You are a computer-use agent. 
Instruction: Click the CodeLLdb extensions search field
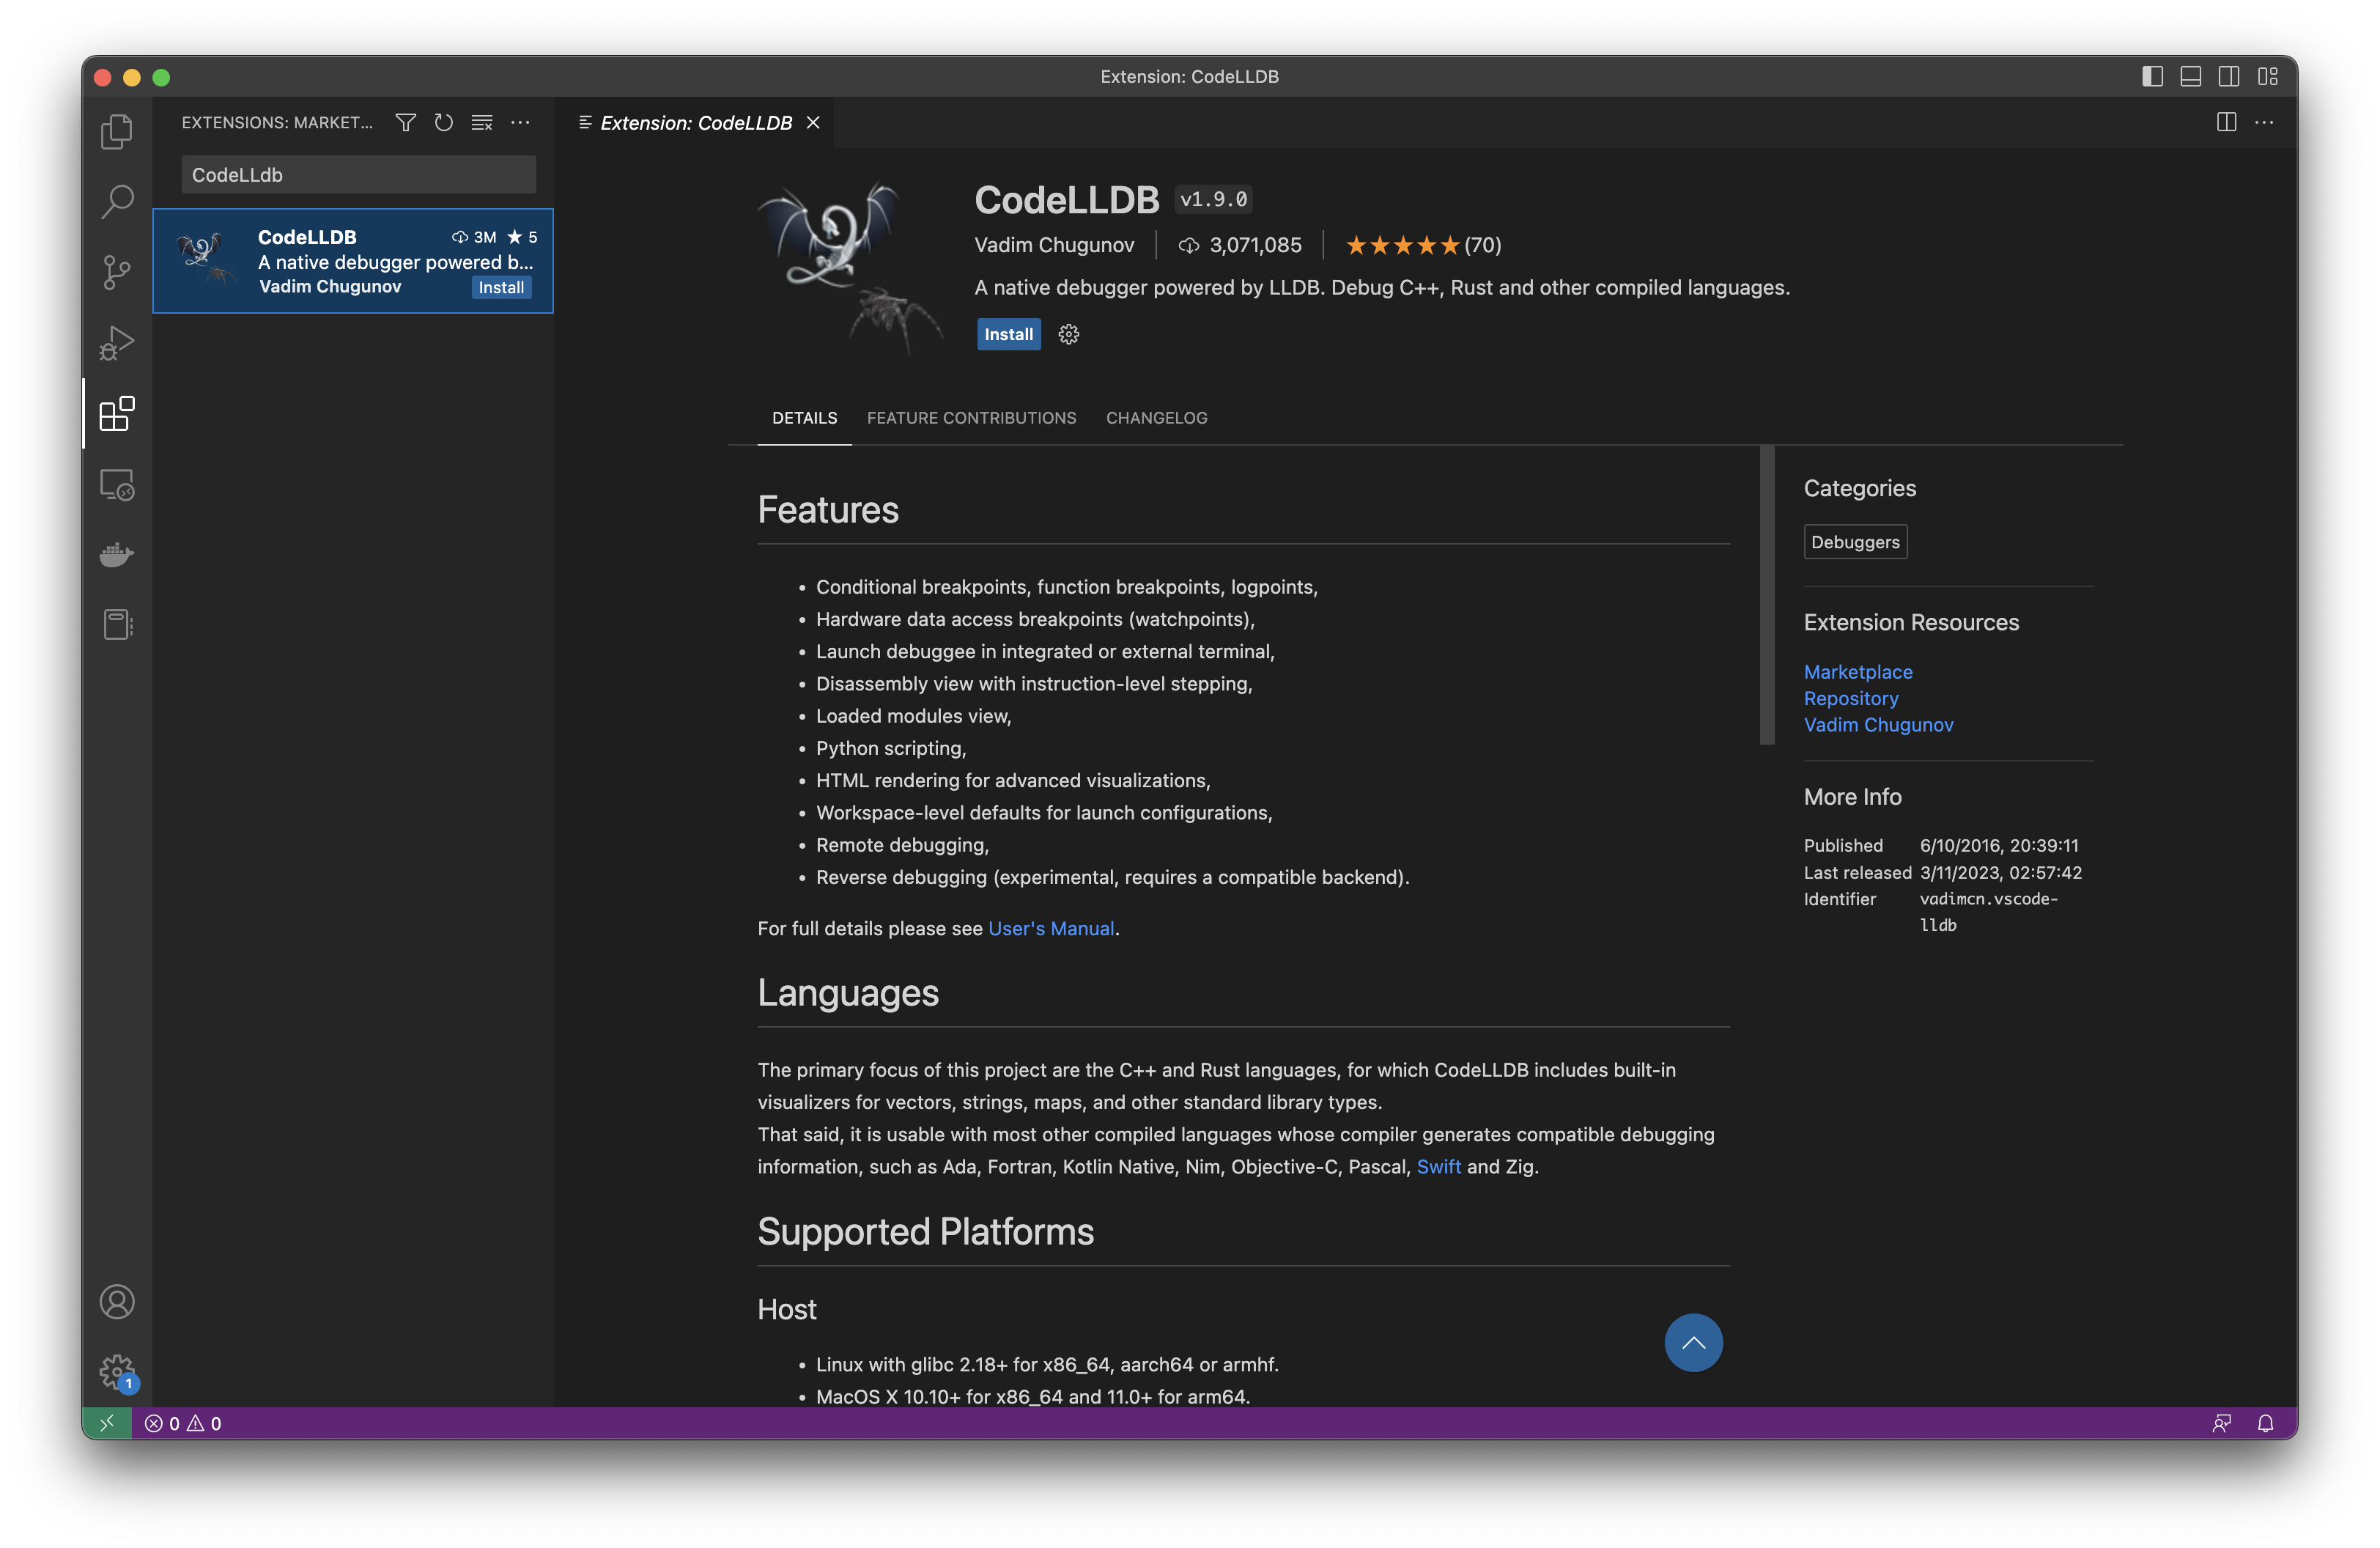click(x=358, y=175)
